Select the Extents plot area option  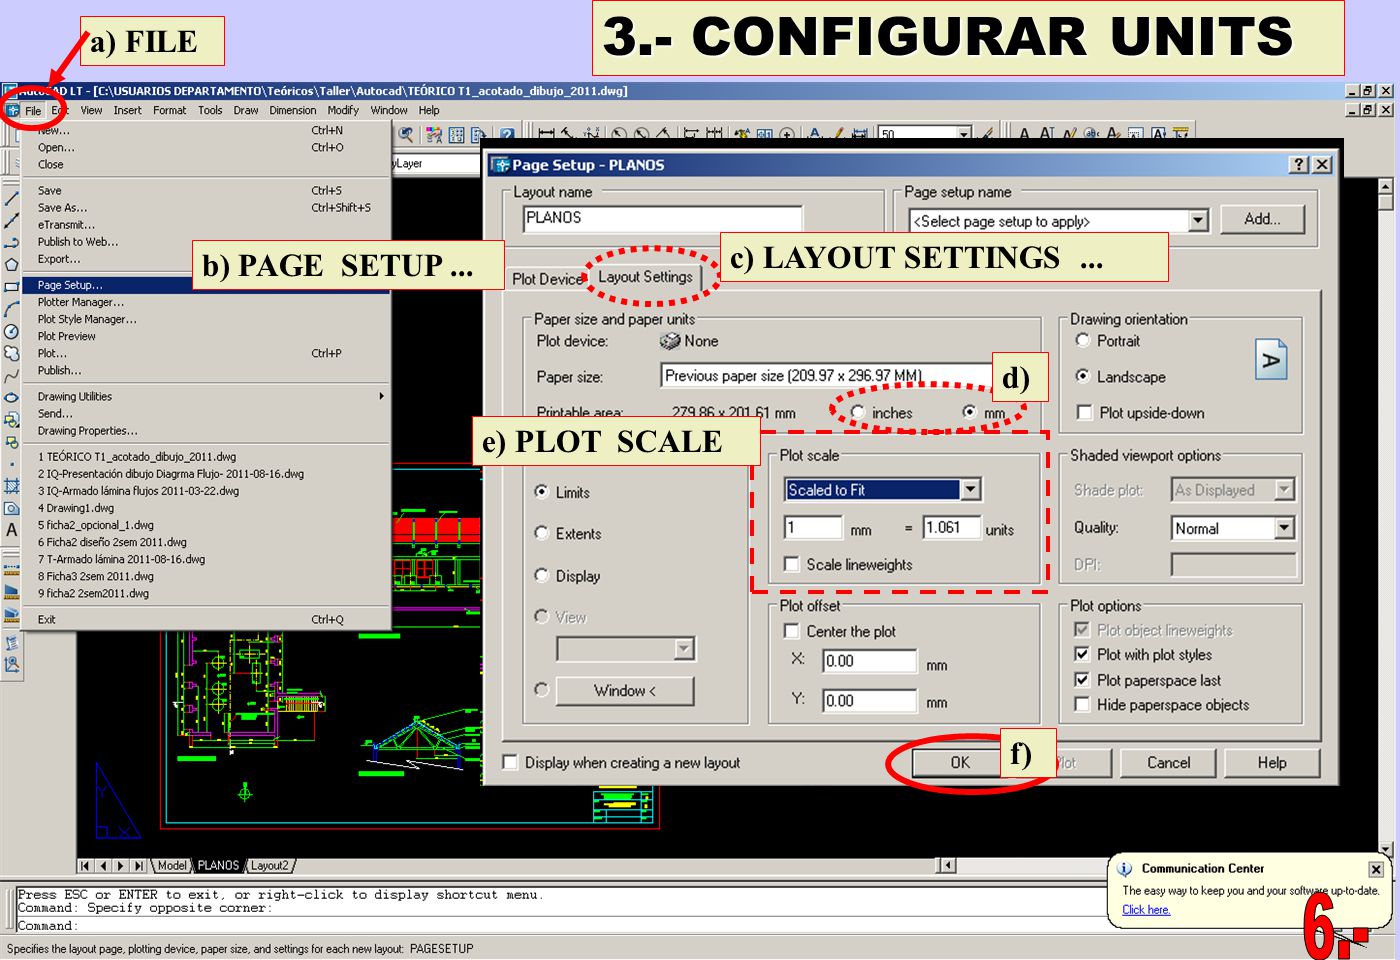pos(542,534)
